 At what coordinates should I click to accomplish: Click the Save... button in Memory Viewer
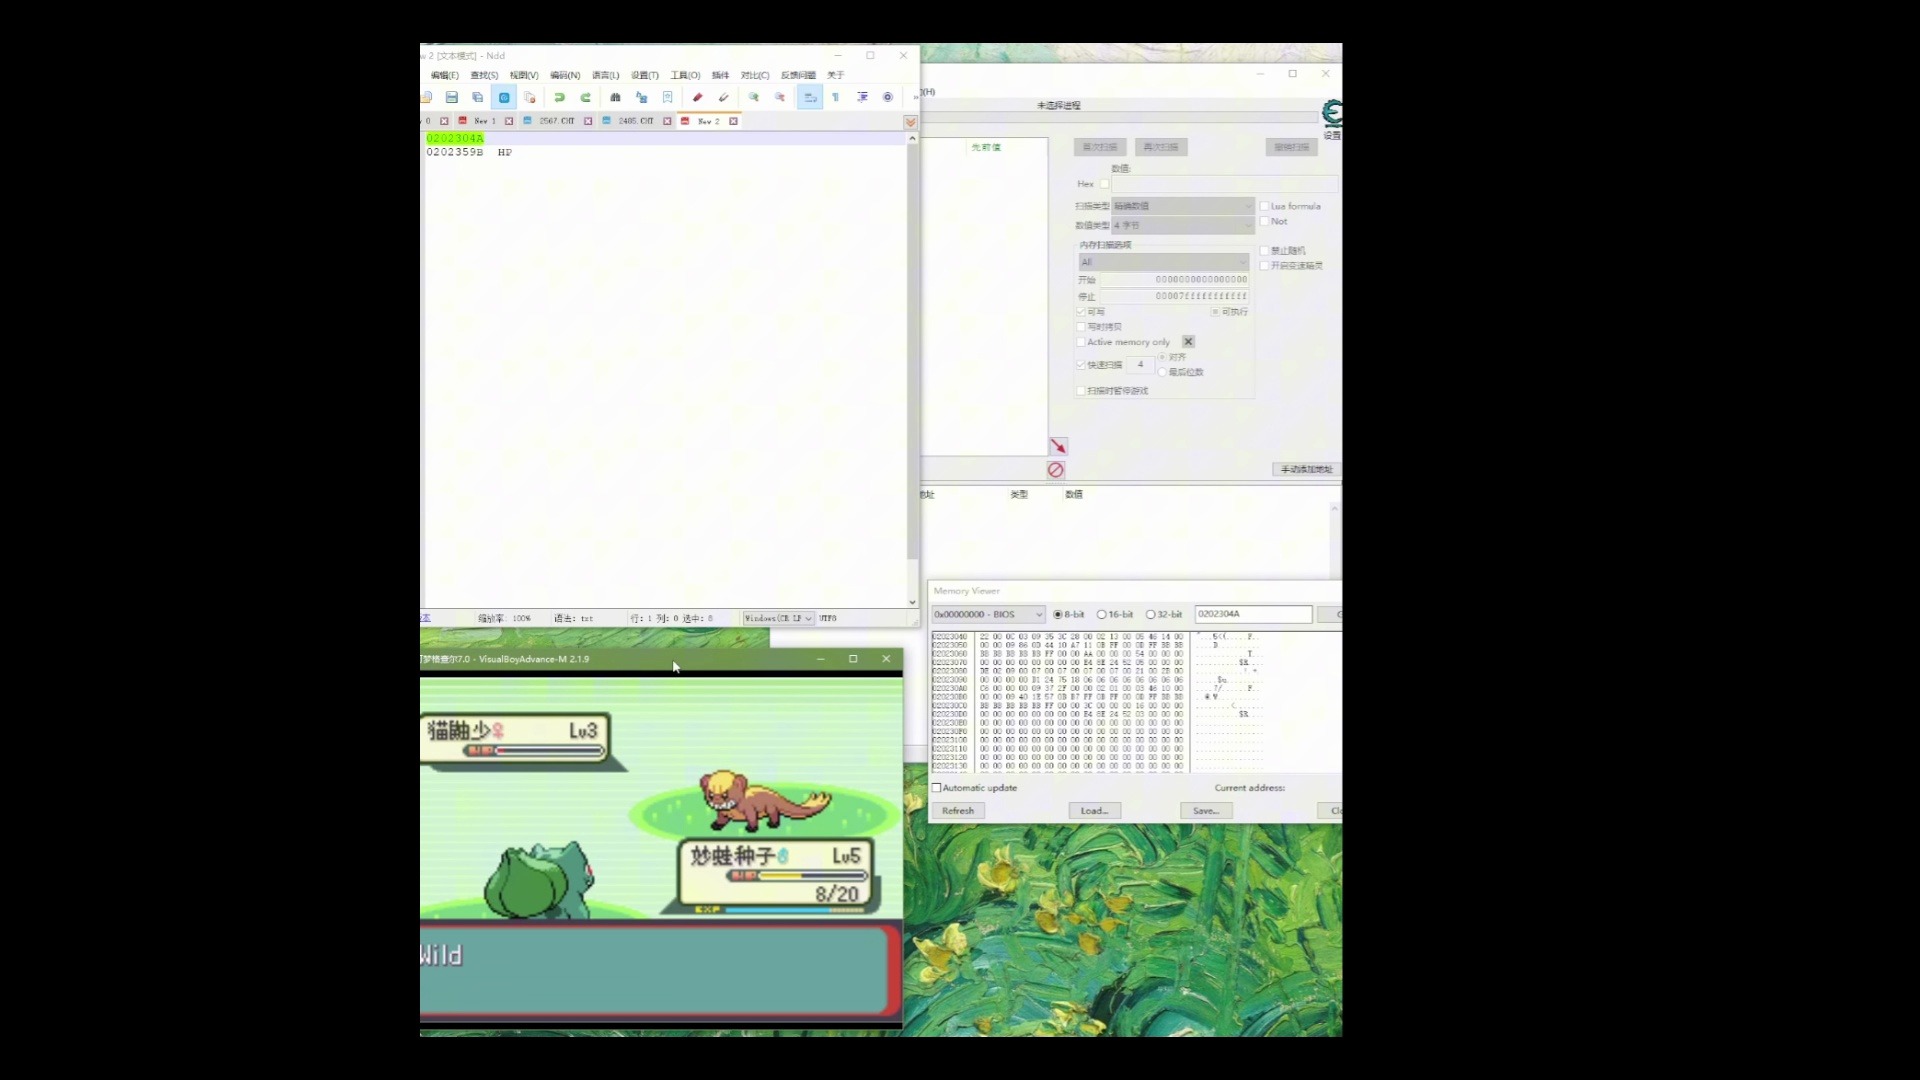pos(1206,811)
